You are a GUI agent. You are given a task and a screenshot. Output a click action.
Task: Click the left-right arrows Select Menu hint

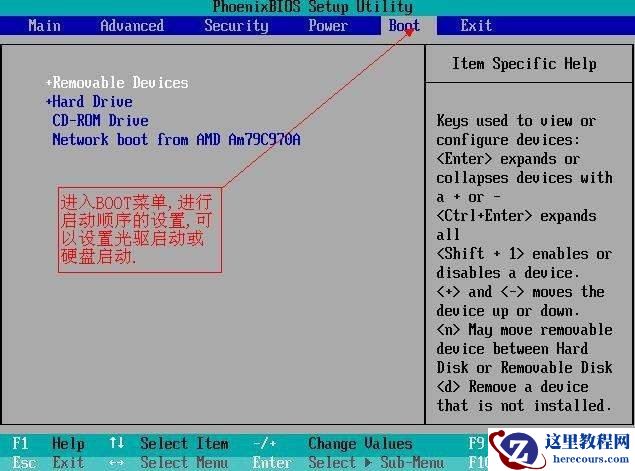click(169, 462)
